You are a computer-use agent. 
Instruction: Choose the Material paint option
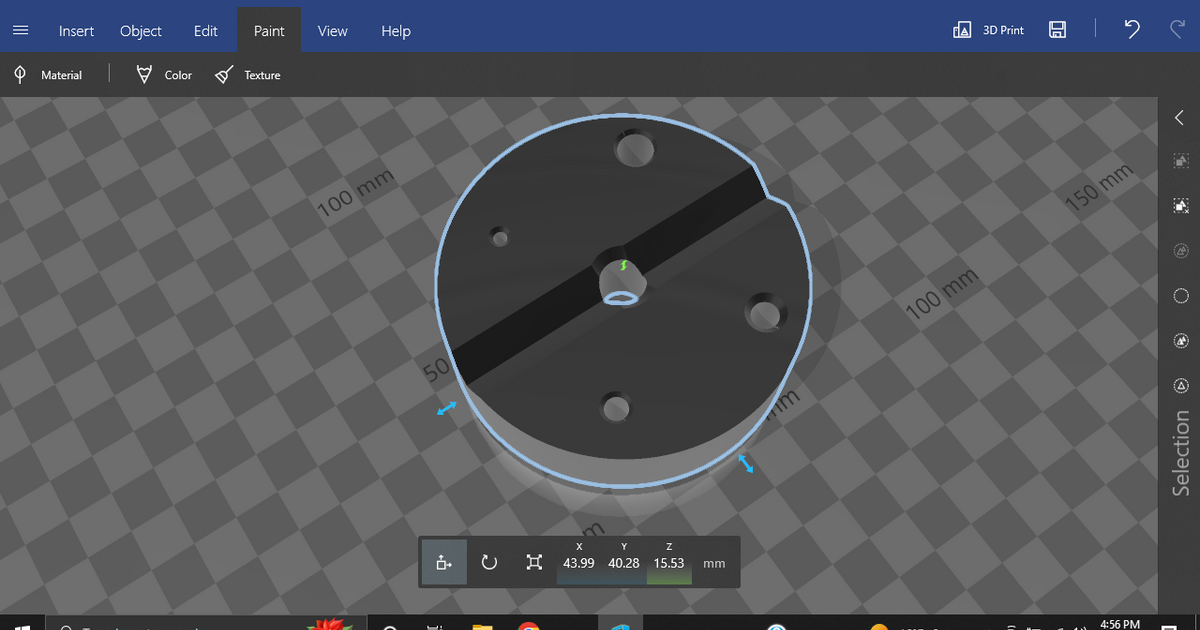pyautogui.click(x=48, y=75)
